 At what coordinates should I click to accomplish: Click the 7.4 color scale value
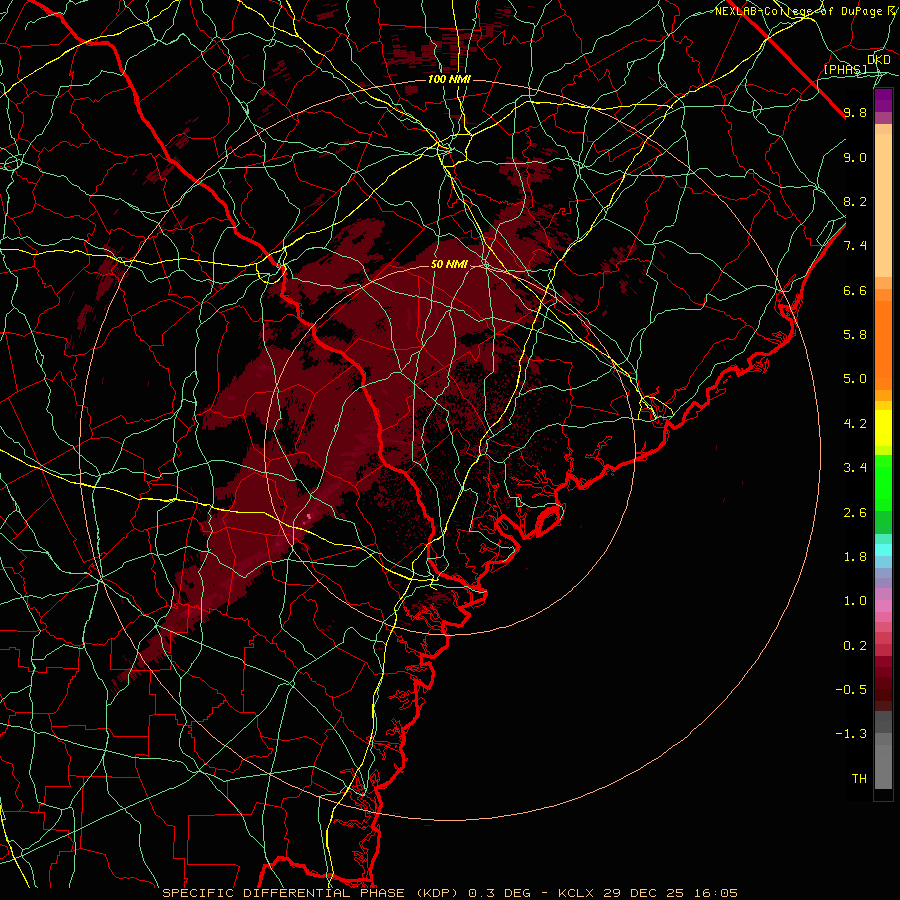(x=855, y=246)
